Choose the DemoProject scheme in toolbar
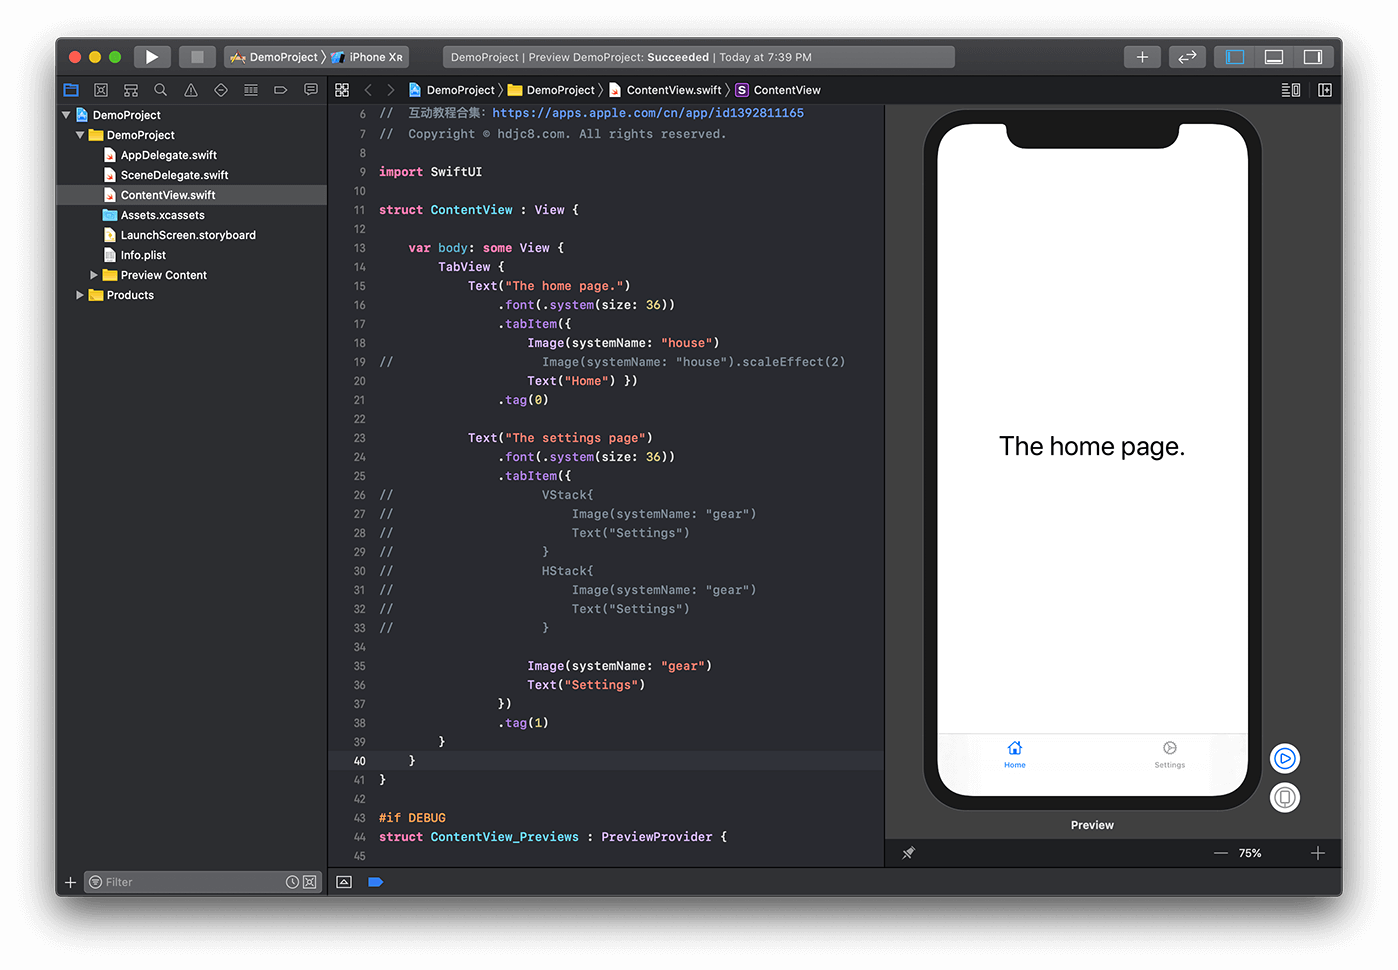Image resolution: width=1398 pixels, height=970 pixels. pos(274,57)
